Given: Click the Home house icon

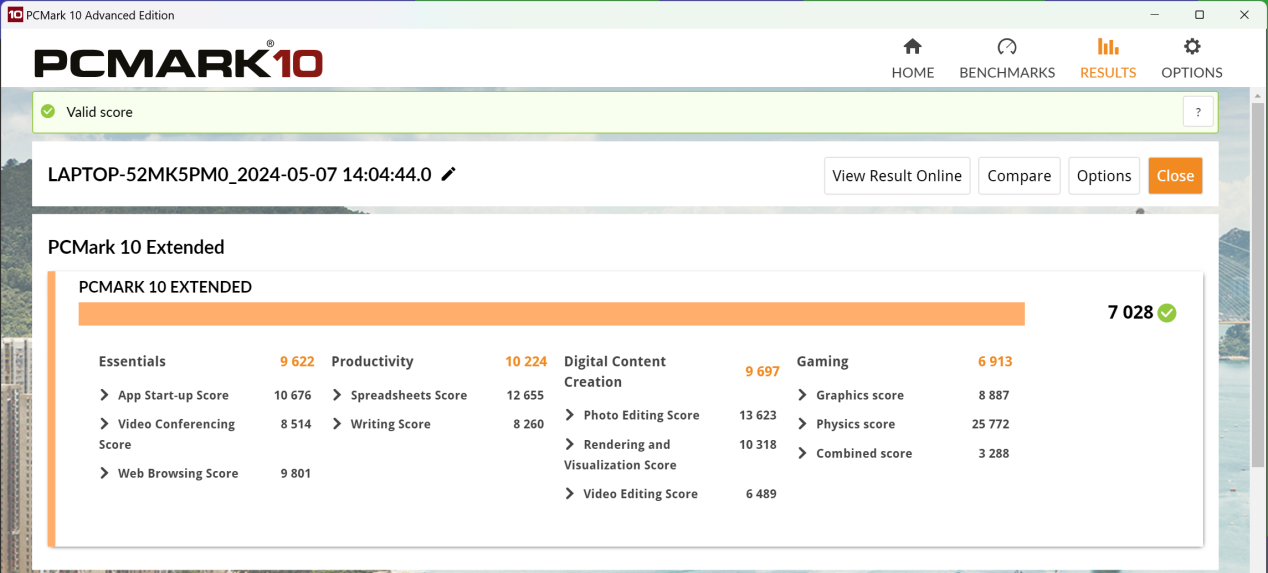Looking at the screenshot, I should 912,47.
